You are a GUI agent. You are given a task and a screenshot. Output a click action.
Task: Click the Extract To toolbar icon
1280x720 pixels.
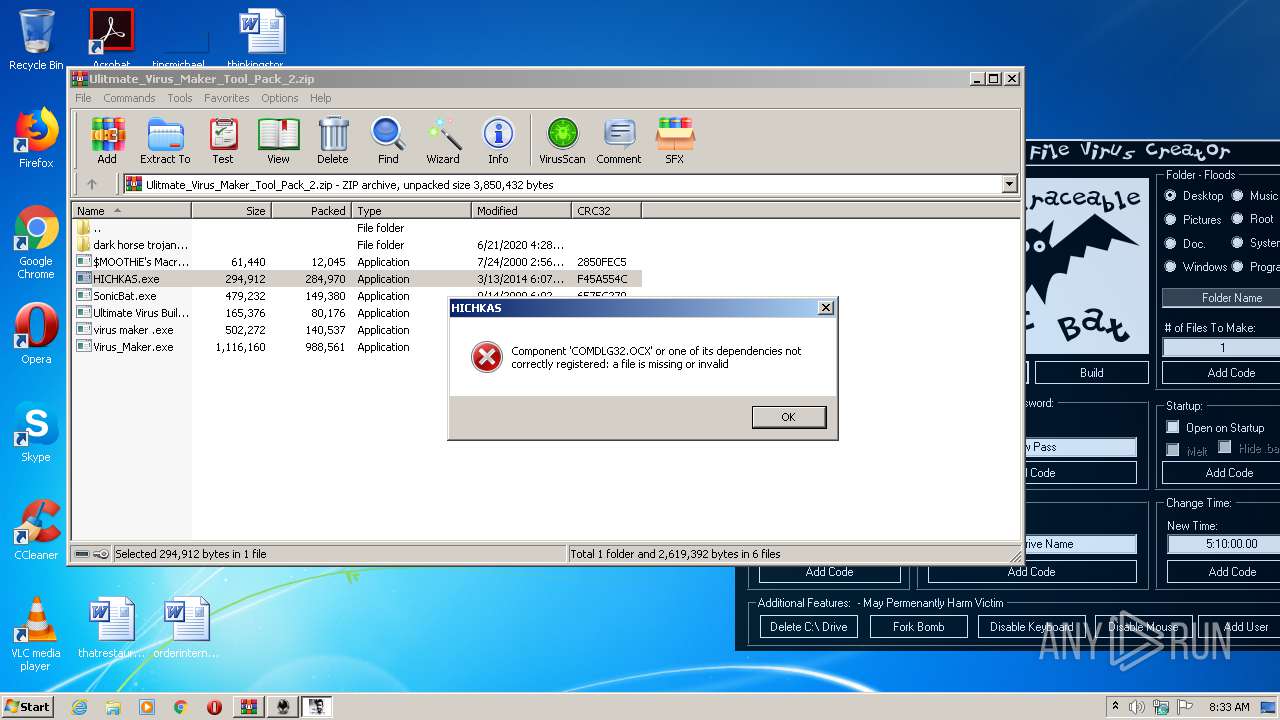click(x=165, y=141)
